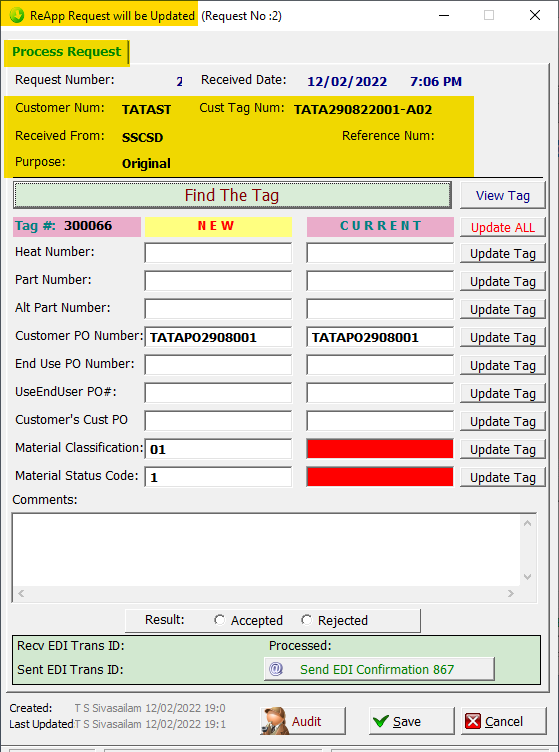Screen dimensions: 559x752
Task: Click the Customer Num value TATAST
Action: click(146, 110)
